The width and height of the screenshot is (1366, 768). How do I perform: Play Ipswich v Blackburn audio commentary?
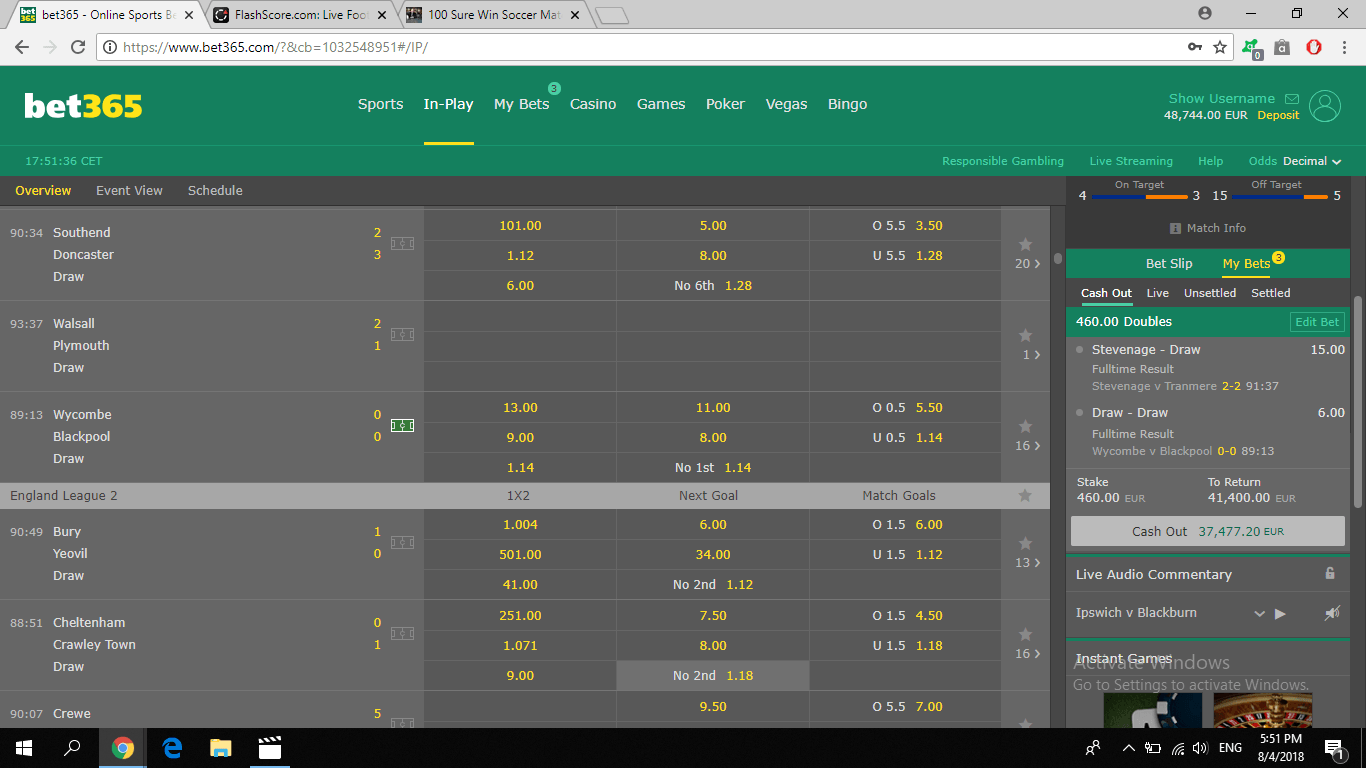click(x=1280, y=614)
